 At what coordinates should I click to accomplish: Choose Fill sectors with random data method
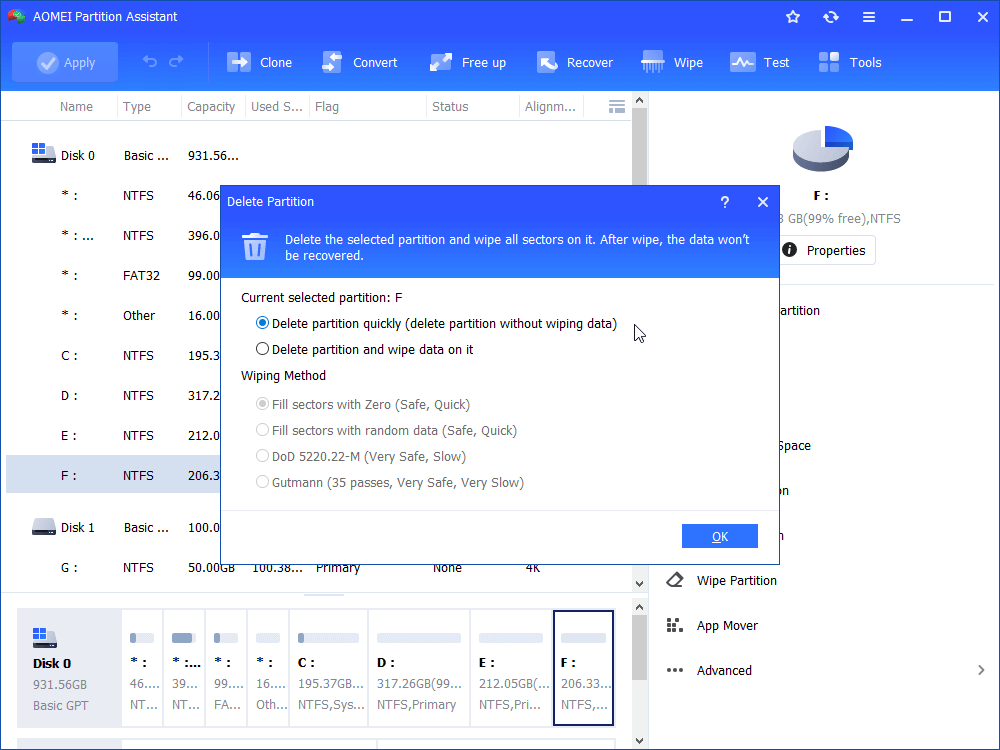tap(386, 430)
